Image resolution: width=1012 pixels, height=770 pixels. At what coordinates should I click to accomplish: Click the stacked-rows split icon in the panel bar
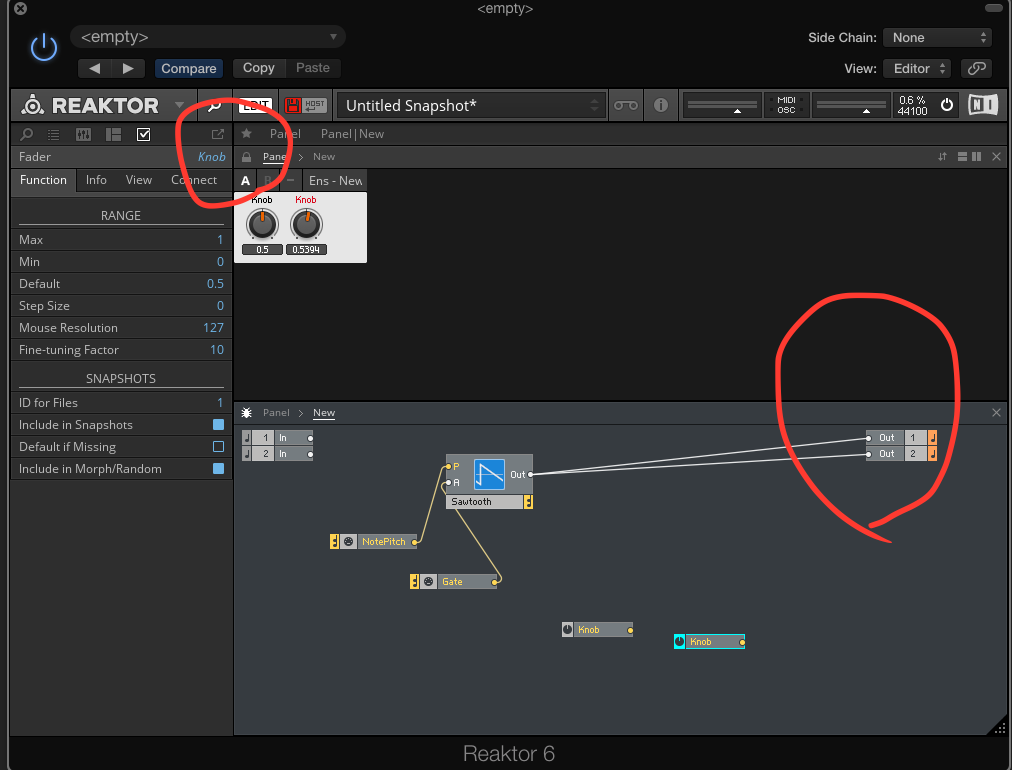click(x=962, y=157)
